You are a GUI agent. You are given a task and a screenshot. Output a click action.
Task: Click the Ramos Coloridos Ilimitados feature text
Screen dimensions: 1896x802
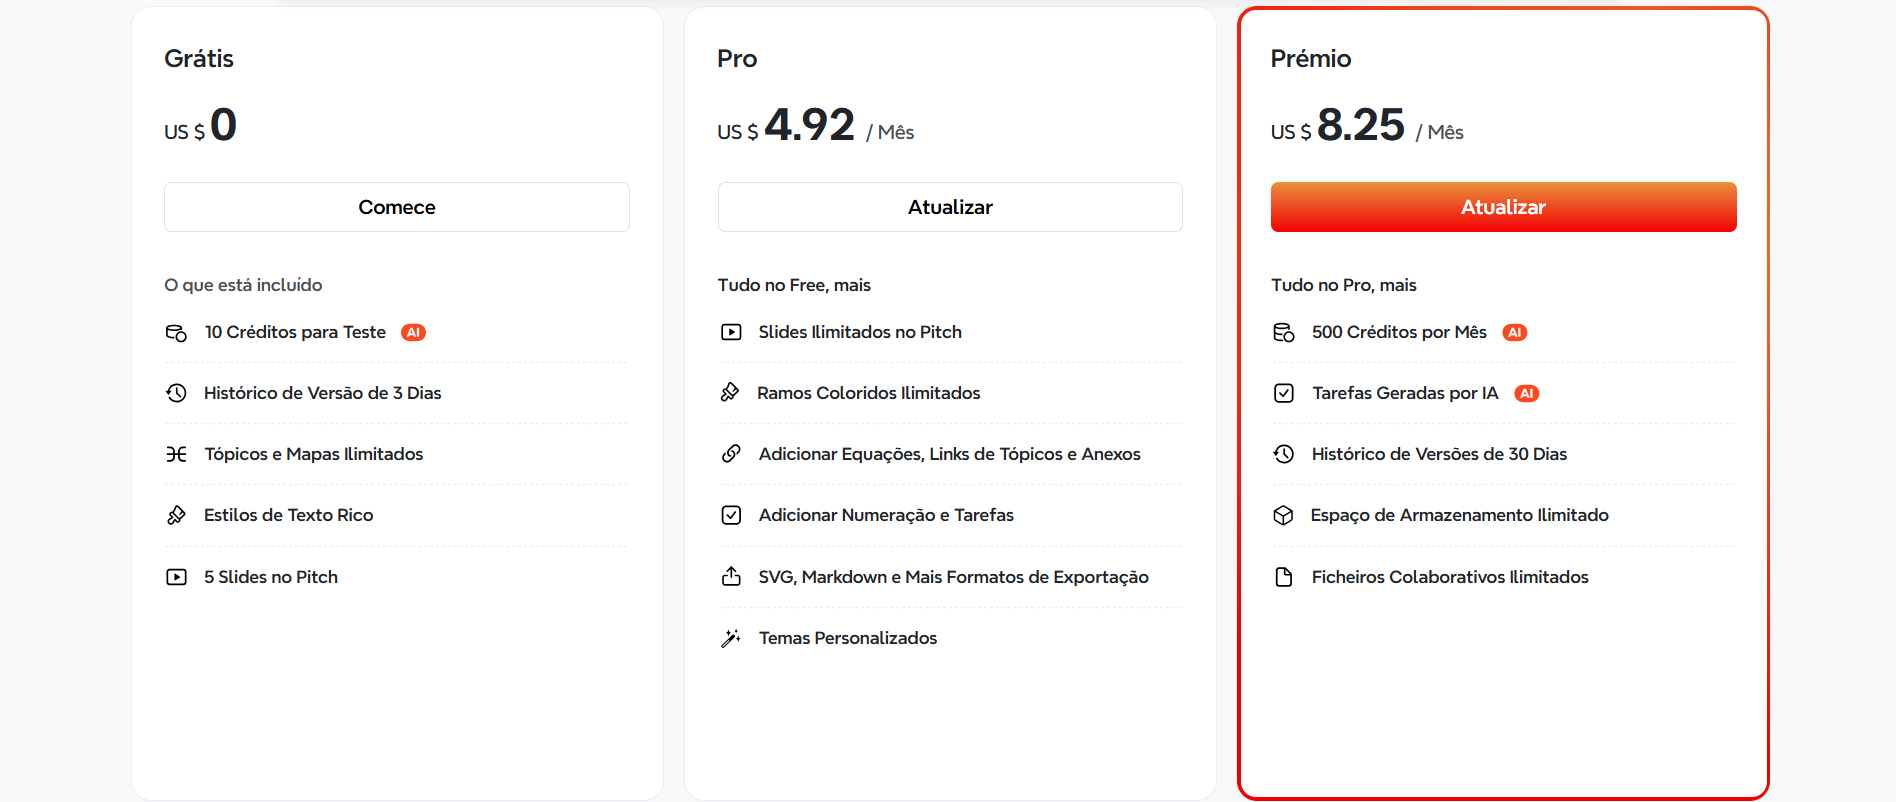coord(868,393)
